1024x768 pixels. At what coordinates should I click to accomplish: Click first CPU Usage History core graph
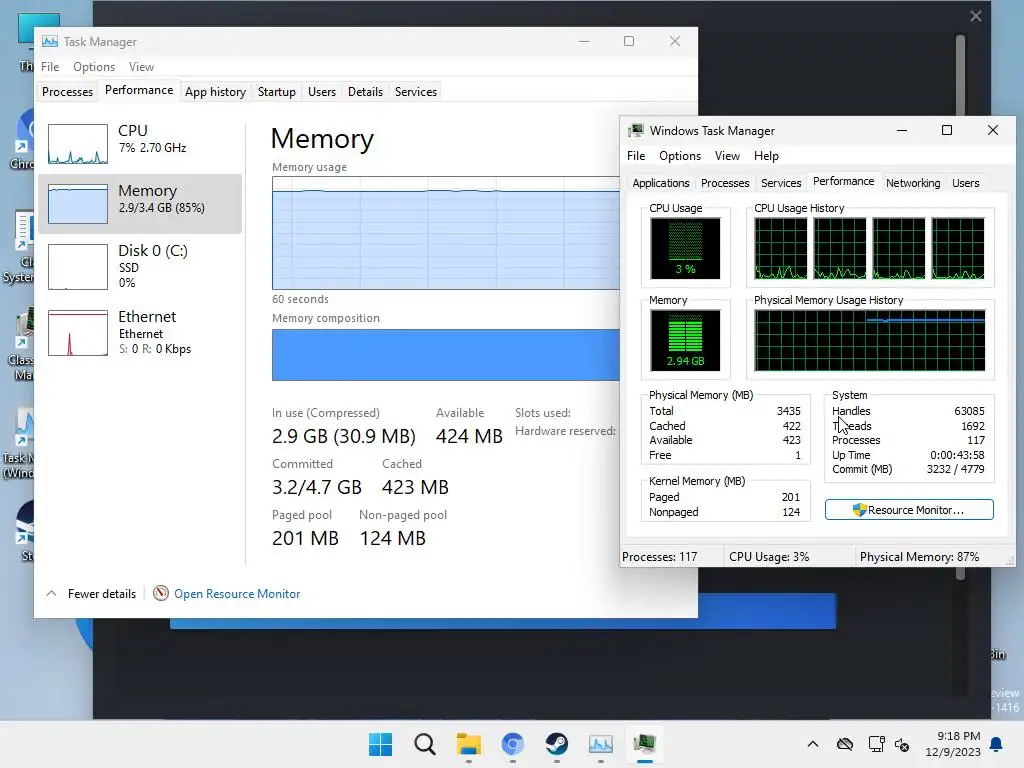pyautogui.click(x=780, y=248)
